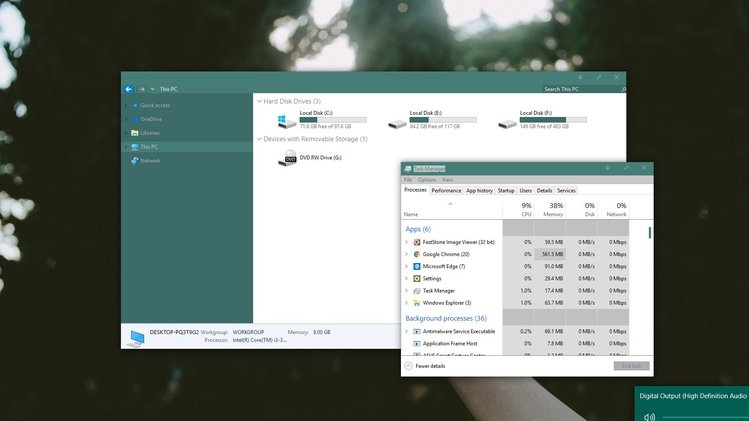Click the Task Manager icon in process list
This screenshot has height=421, width=749.
coord(417,291)
